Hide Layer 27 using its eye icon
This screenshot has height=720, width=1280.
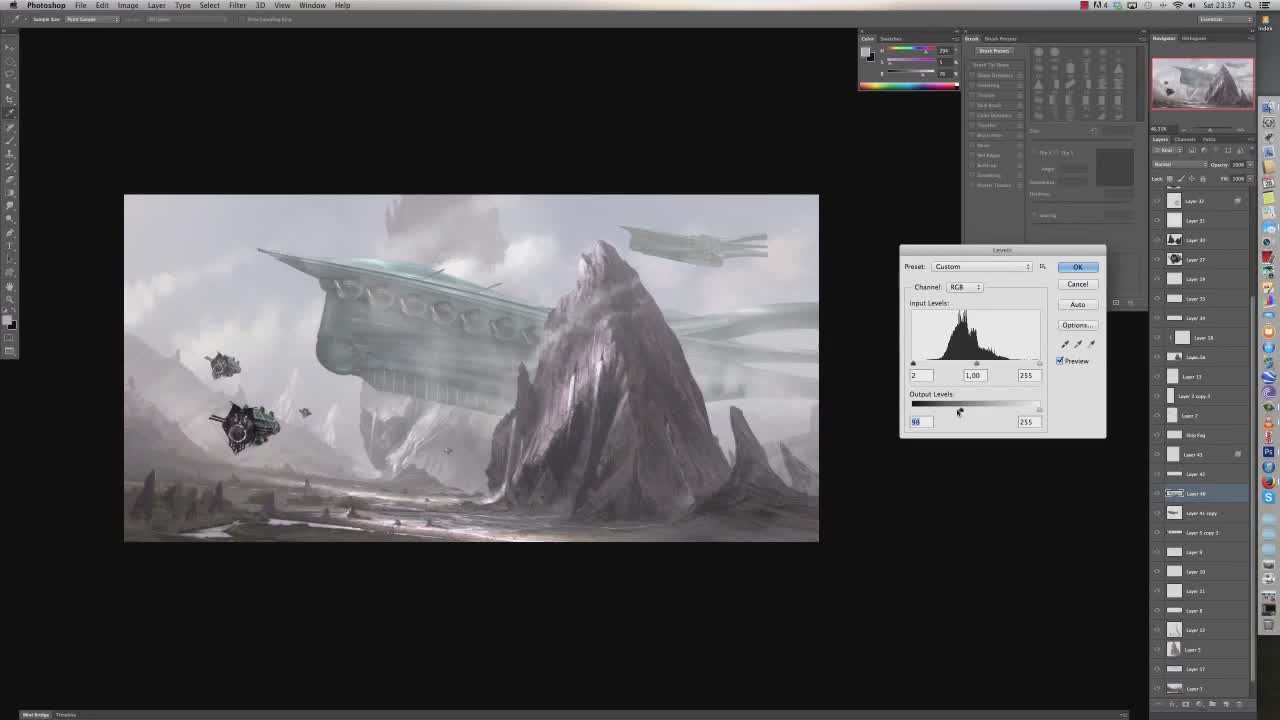click(1157, 260)
